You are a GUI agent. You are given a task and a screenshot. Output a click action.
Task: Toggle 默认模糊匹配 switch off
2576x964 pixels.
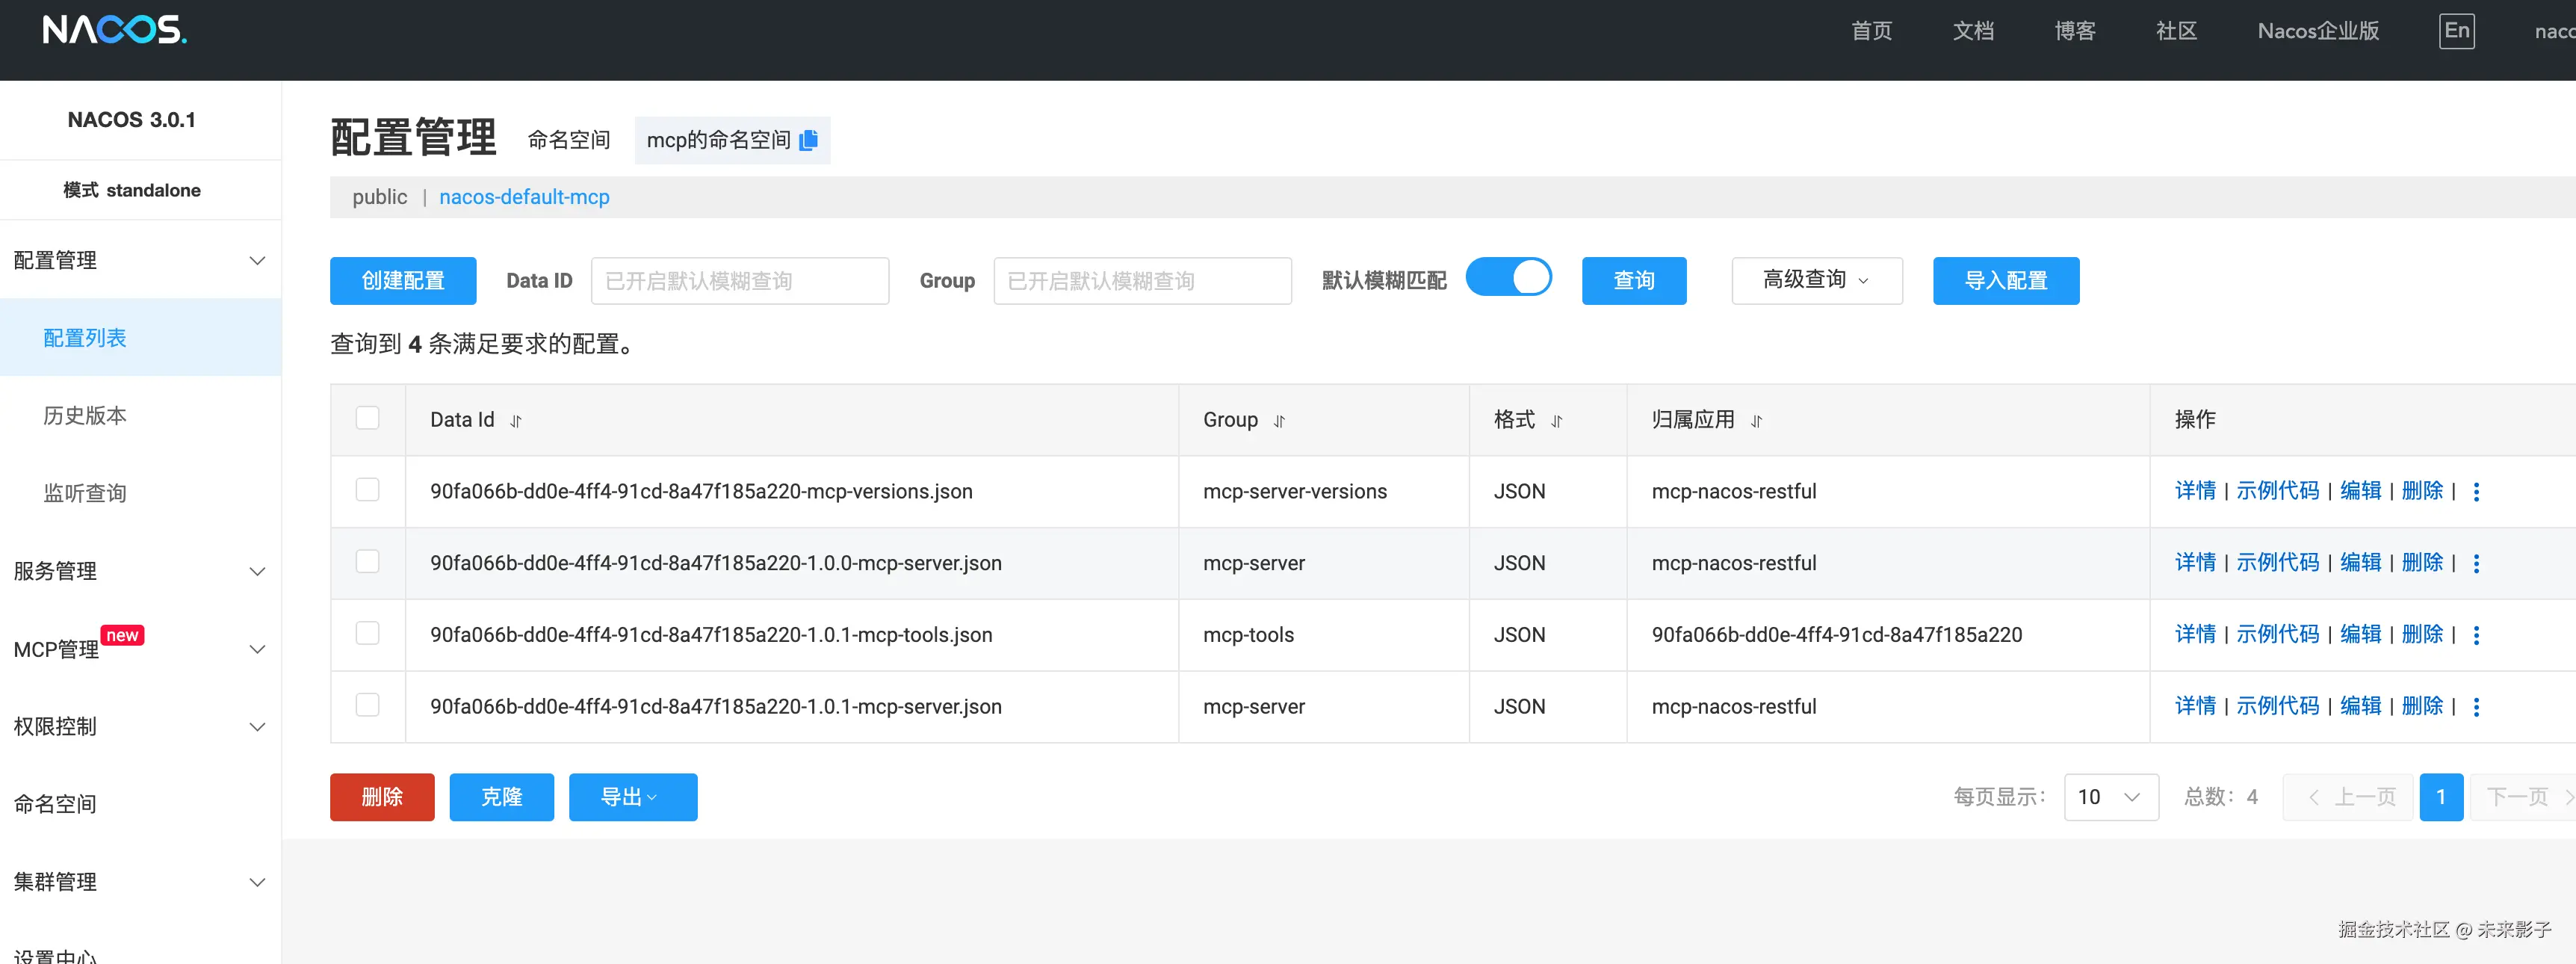1508,278
